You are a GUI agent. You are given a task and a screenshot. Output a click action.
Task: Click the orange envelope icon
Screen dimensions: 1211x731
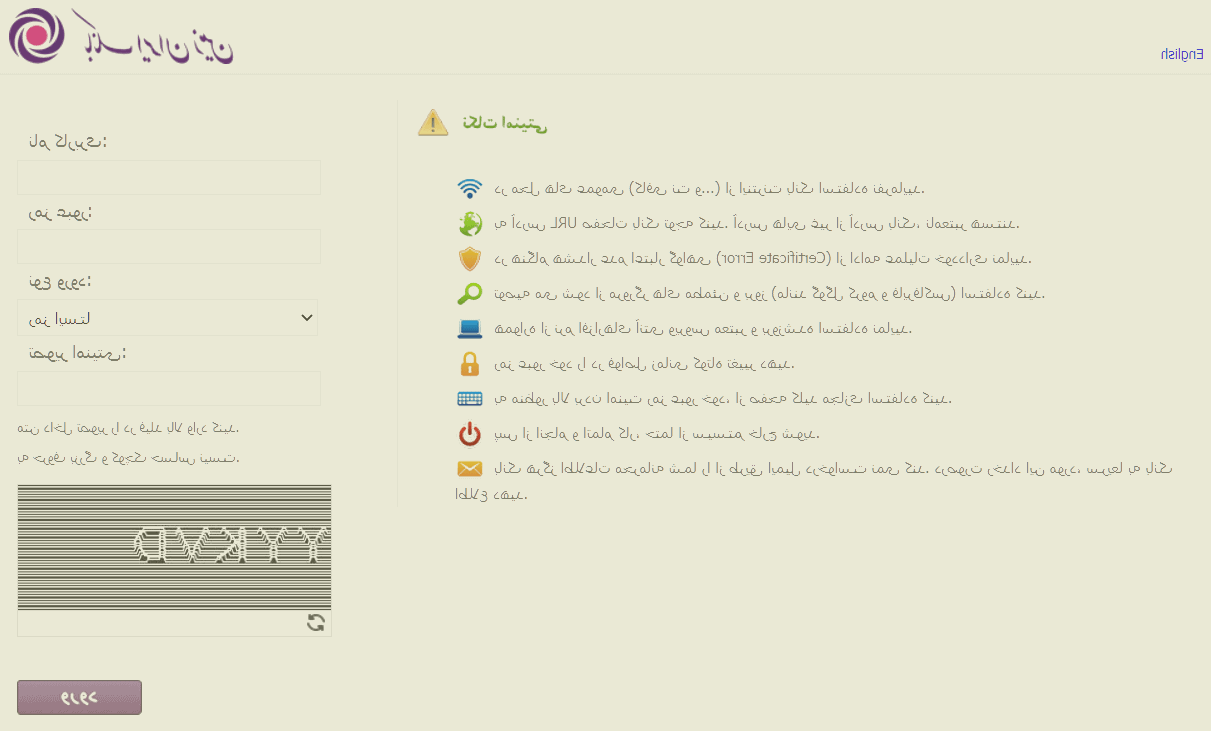pyautogui.click(x=470, y=469)
